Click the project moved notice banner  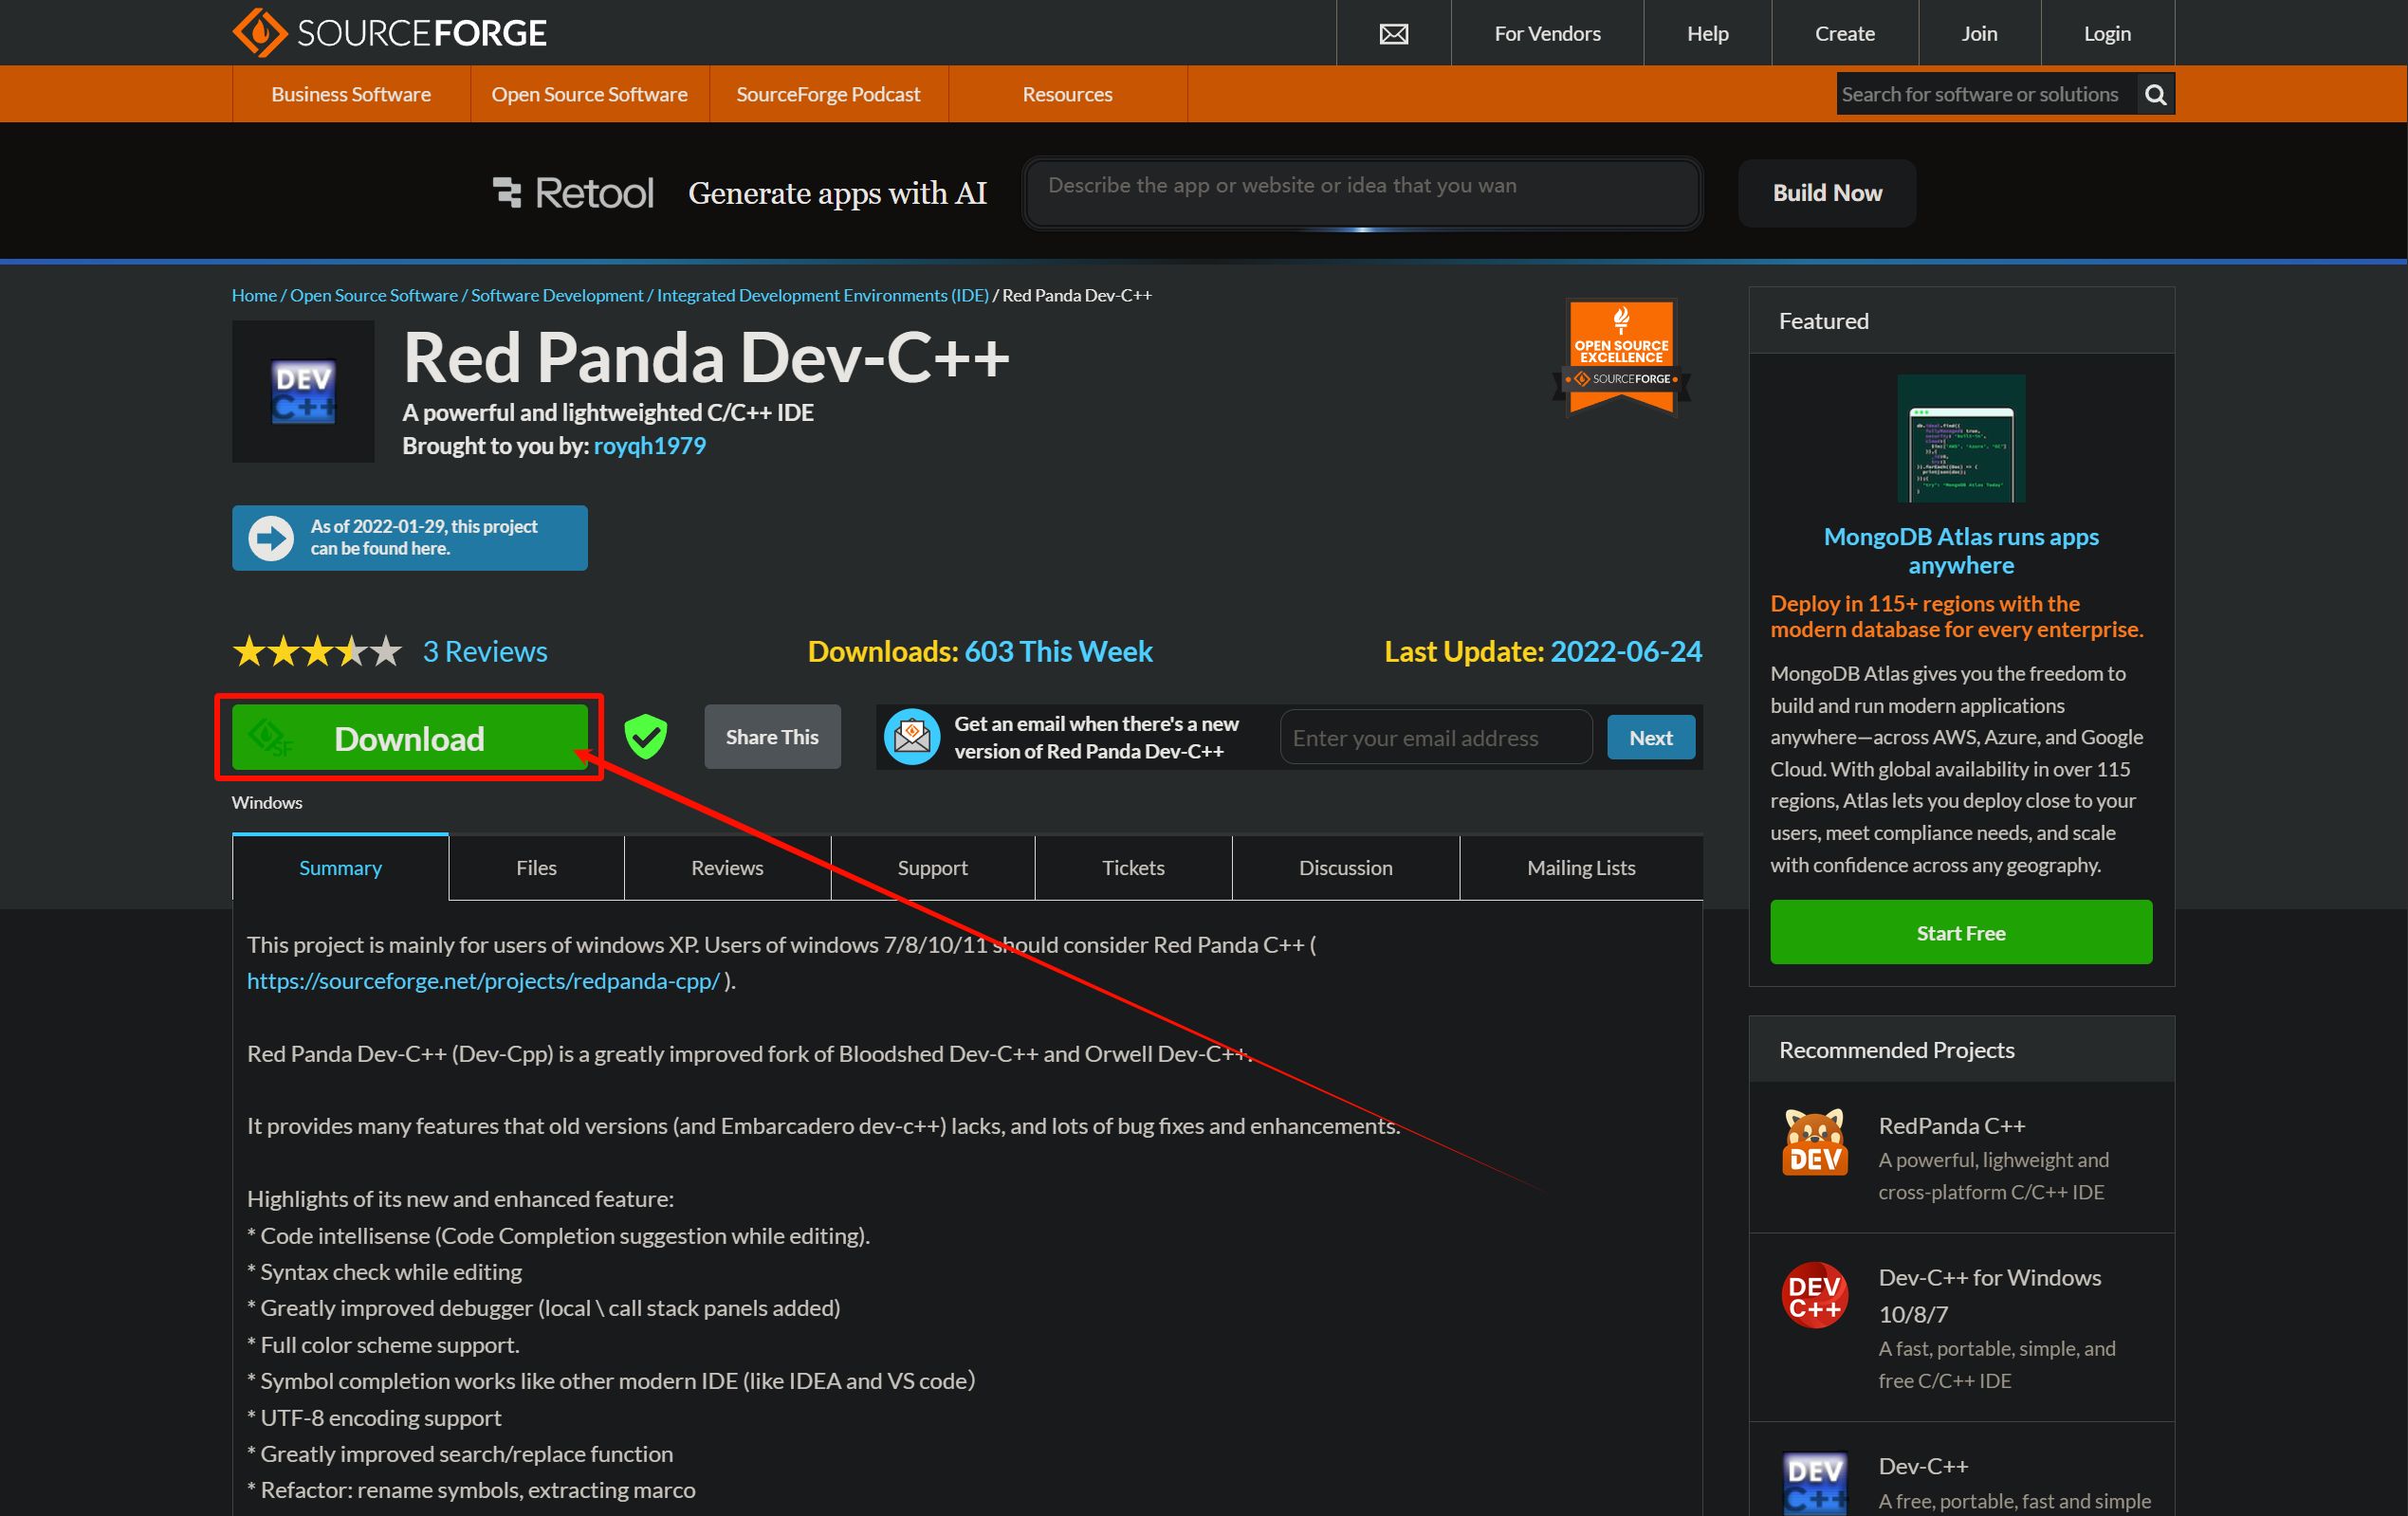coord(410,538)
